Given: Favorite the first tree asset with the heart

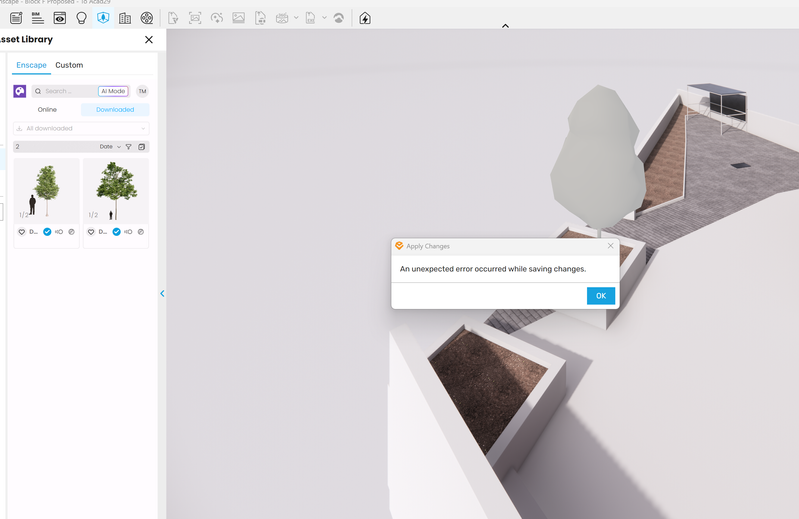Looking at the screenshot, I should 21,232.
